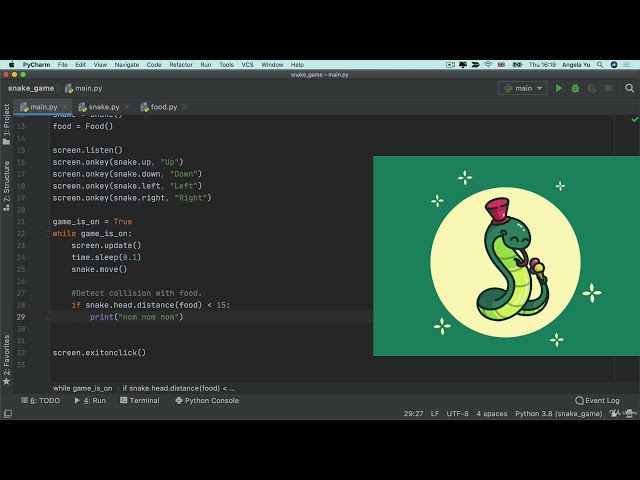This screenshot has width=640, height=480.
Task: Click the fold end marker at line 29
Action: click(x=49, y=317)
